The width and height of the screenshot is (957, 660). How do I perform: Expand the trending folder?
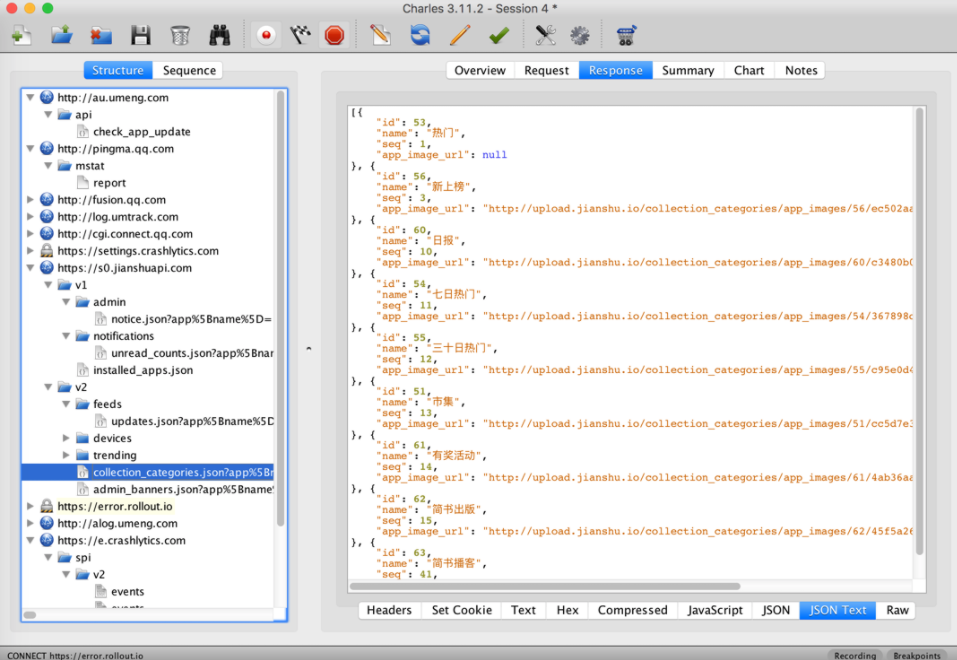pyautogui.click(x=67, y=455)
